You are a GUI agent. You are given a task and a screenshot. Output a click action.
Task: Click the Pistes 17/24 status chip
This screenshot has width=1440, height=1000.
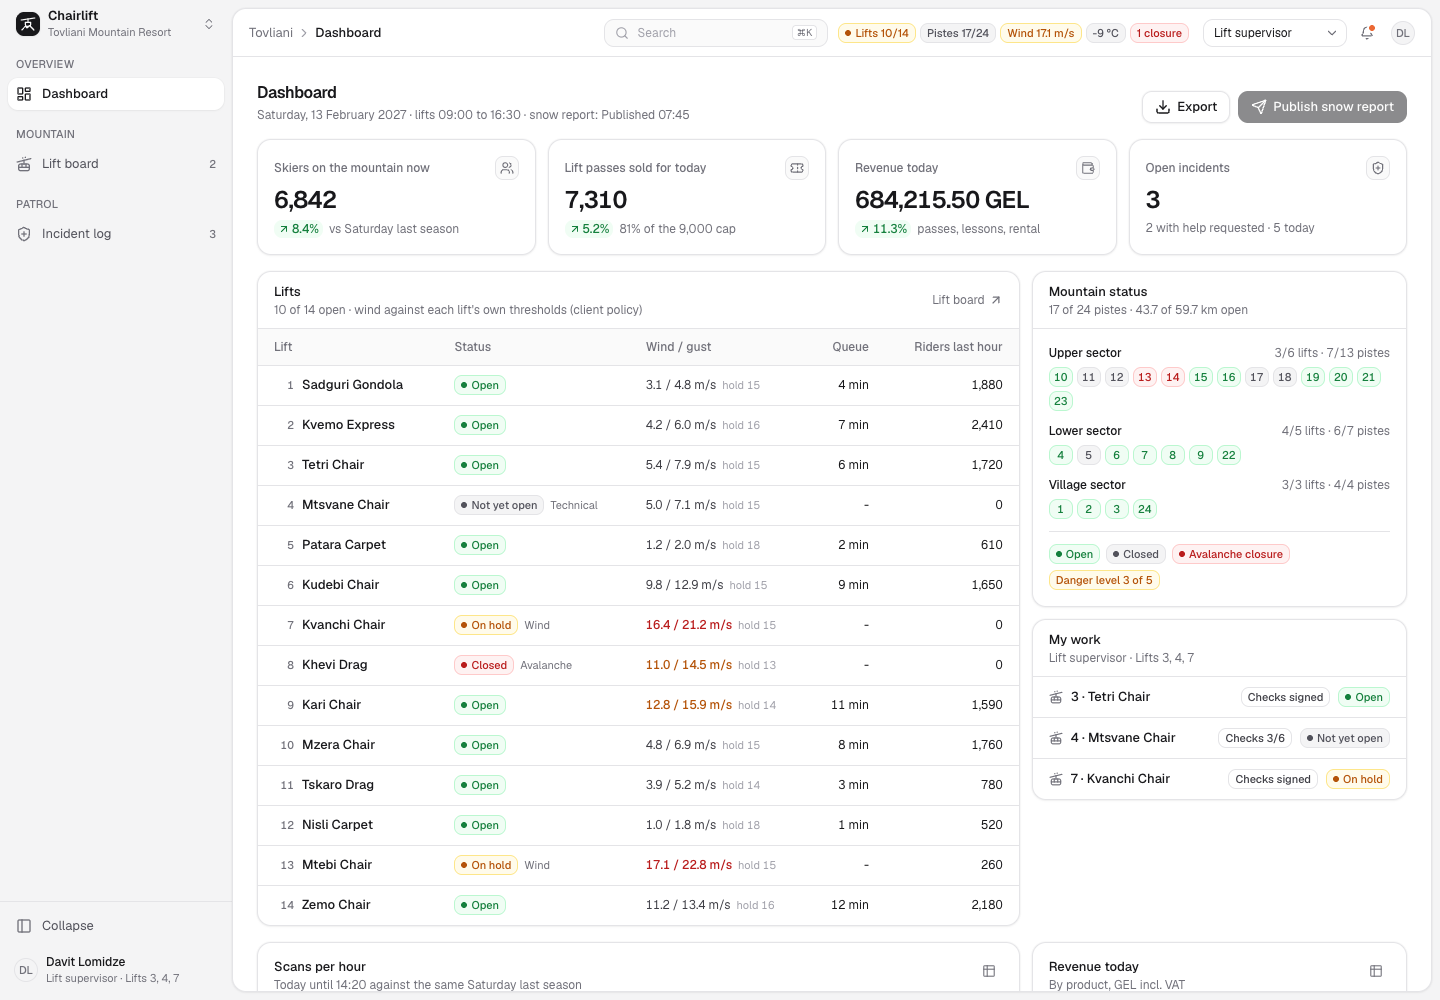[x=957, y=33]
